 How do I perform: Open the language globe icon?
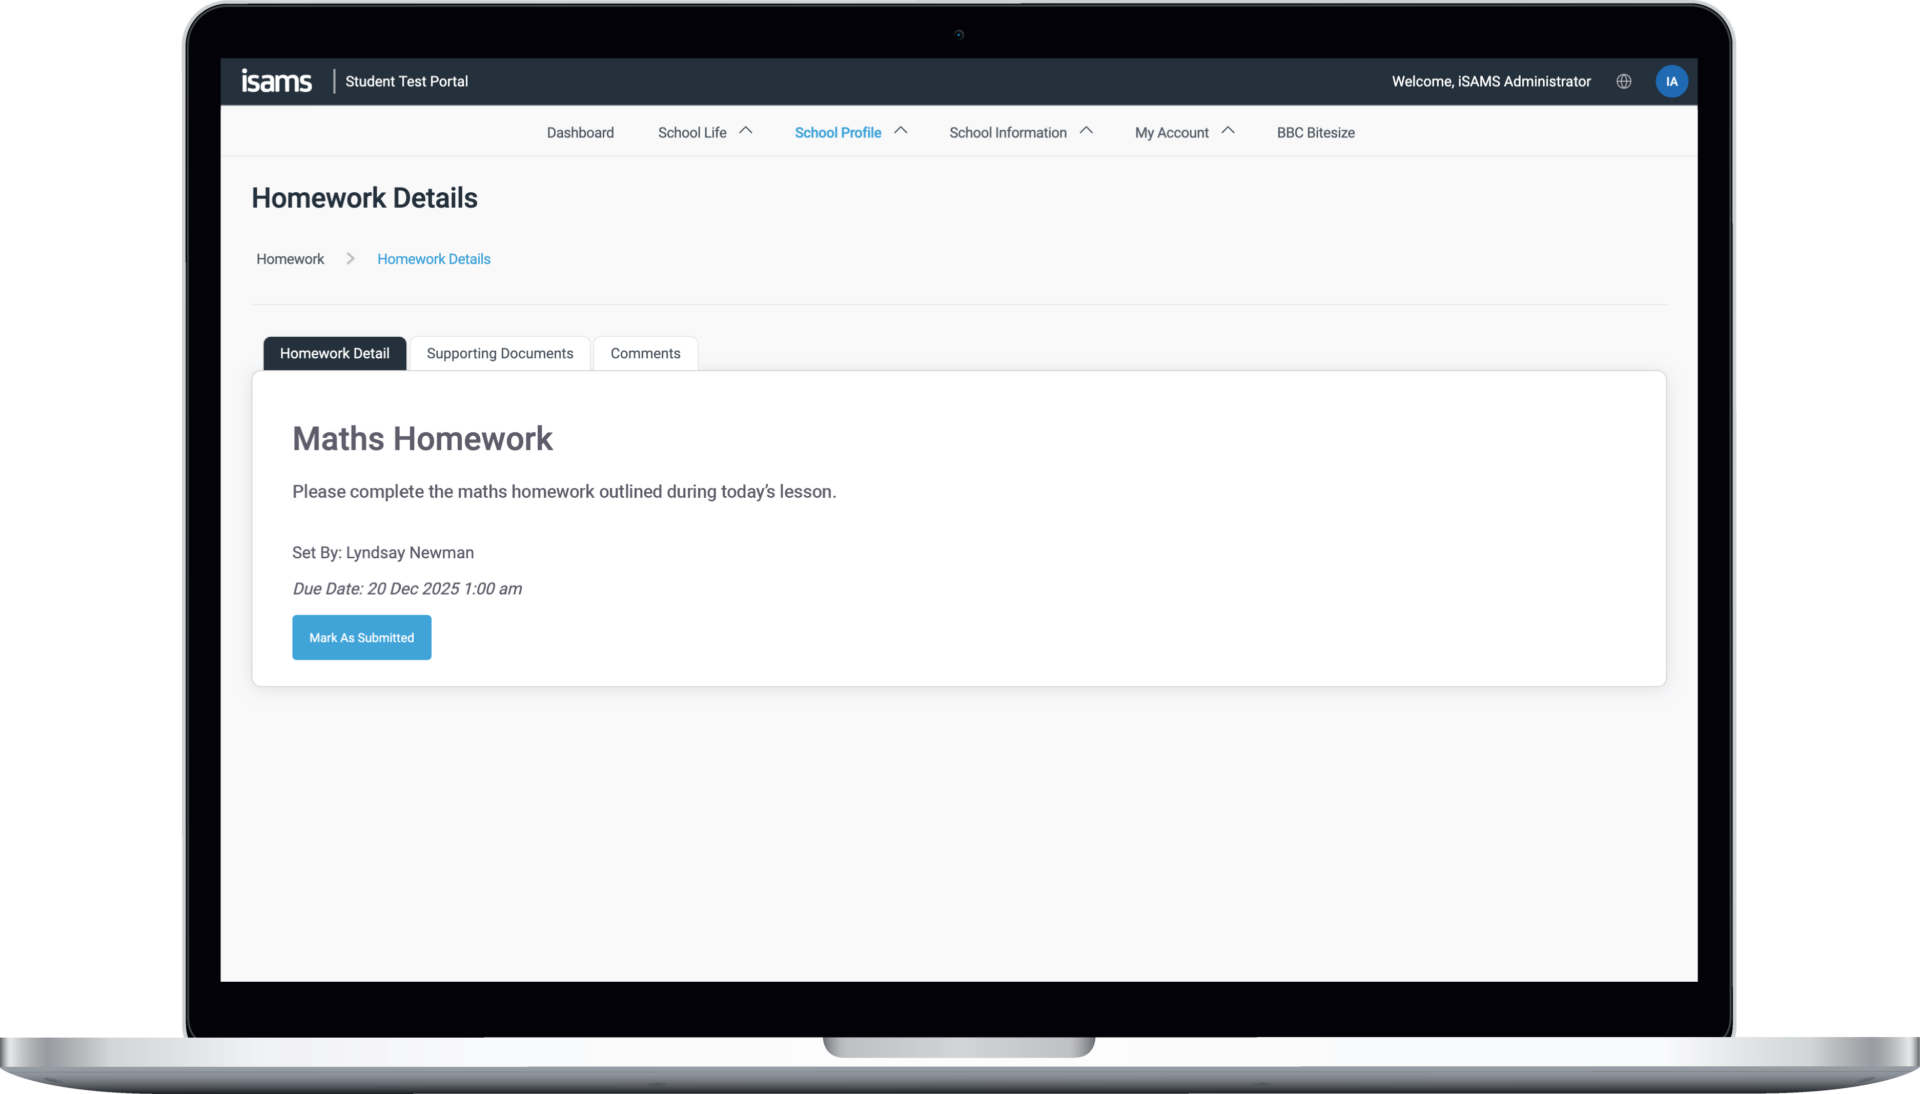tap(1623, 81)
